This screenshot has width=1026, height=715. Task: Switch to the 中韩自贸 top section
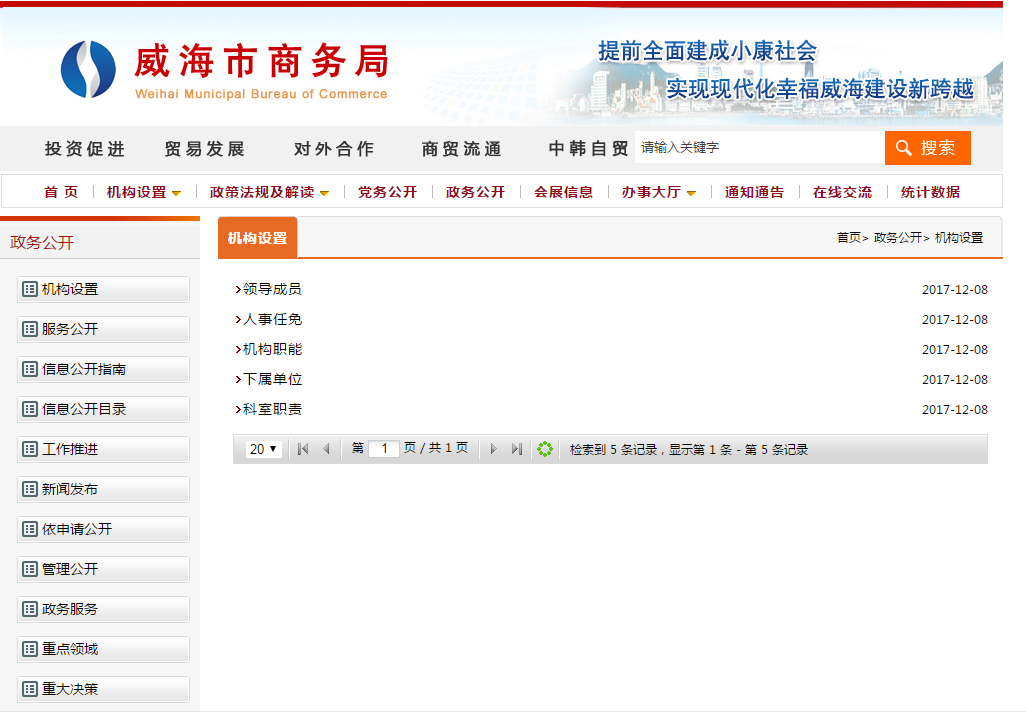[588, 149]
